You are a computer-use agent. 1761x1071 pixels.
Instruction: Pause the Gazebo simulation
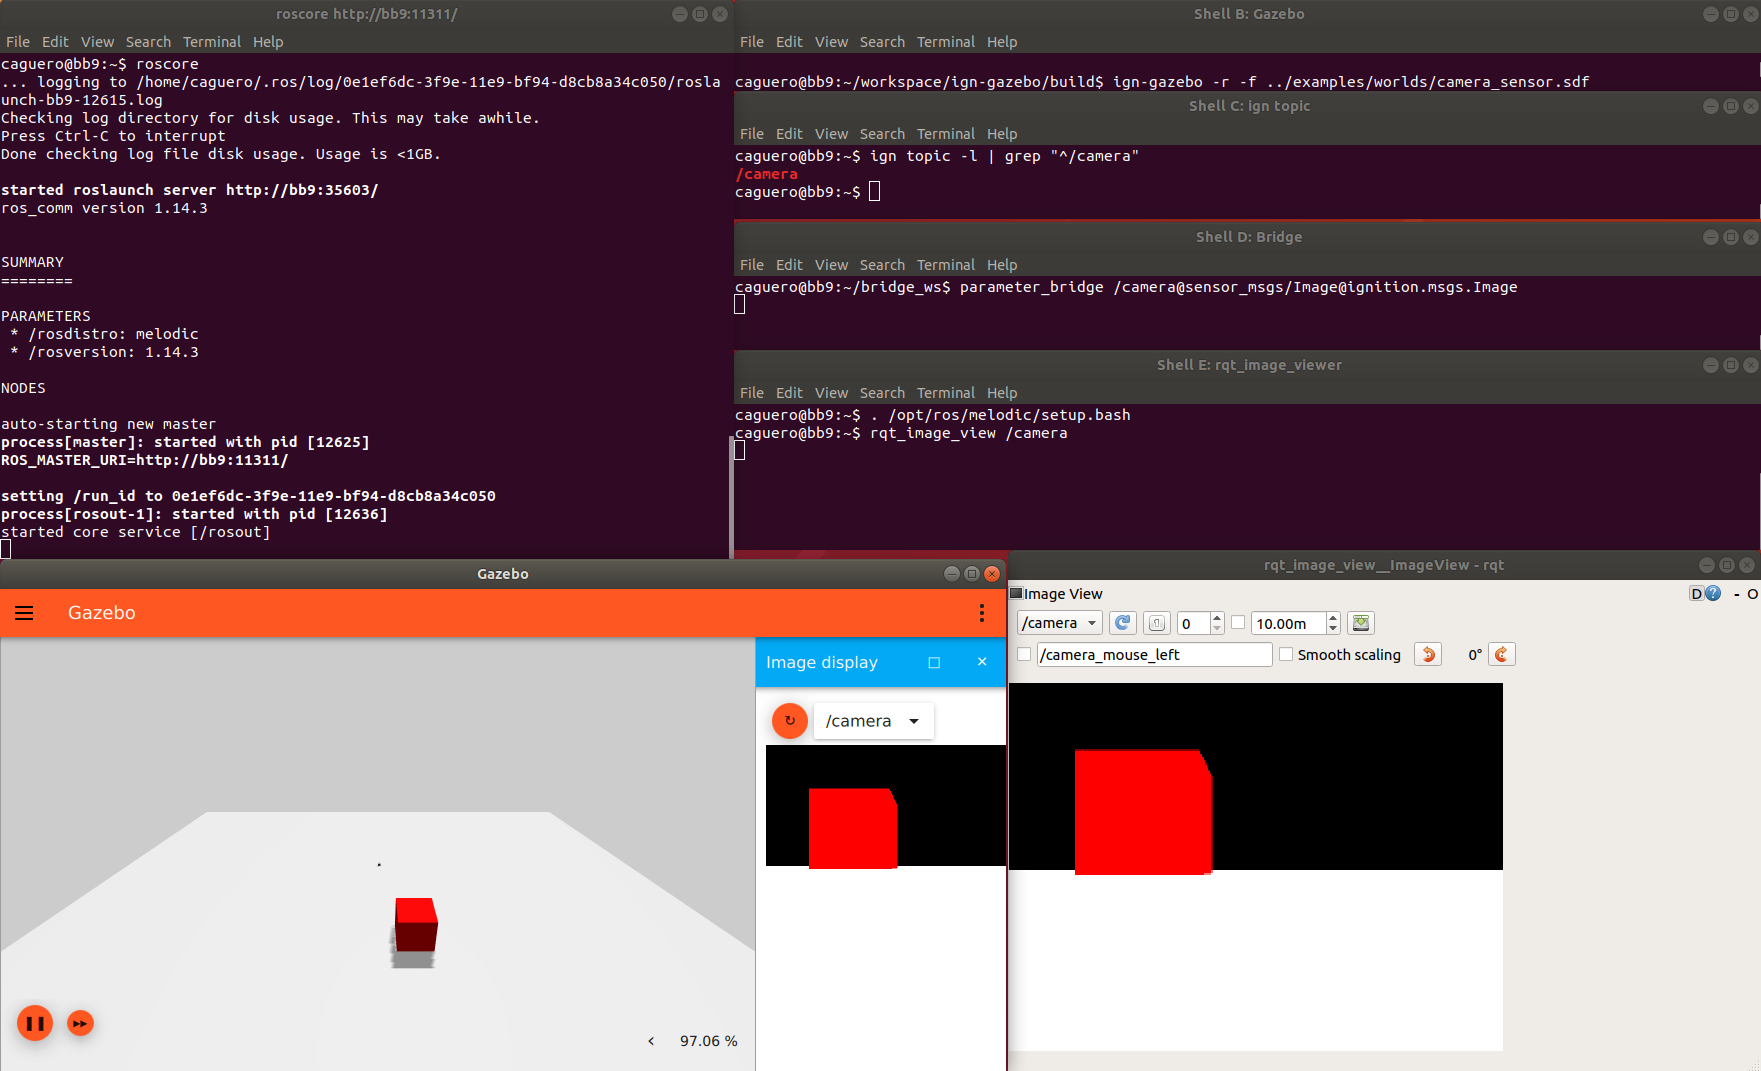pyautogui.click(x=34, y=1023)
